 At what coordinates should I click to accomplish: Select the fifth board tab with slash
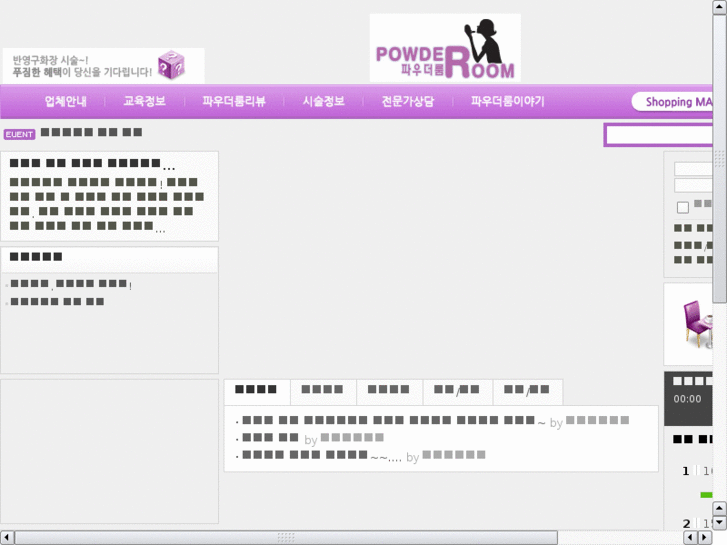[528, 390]
